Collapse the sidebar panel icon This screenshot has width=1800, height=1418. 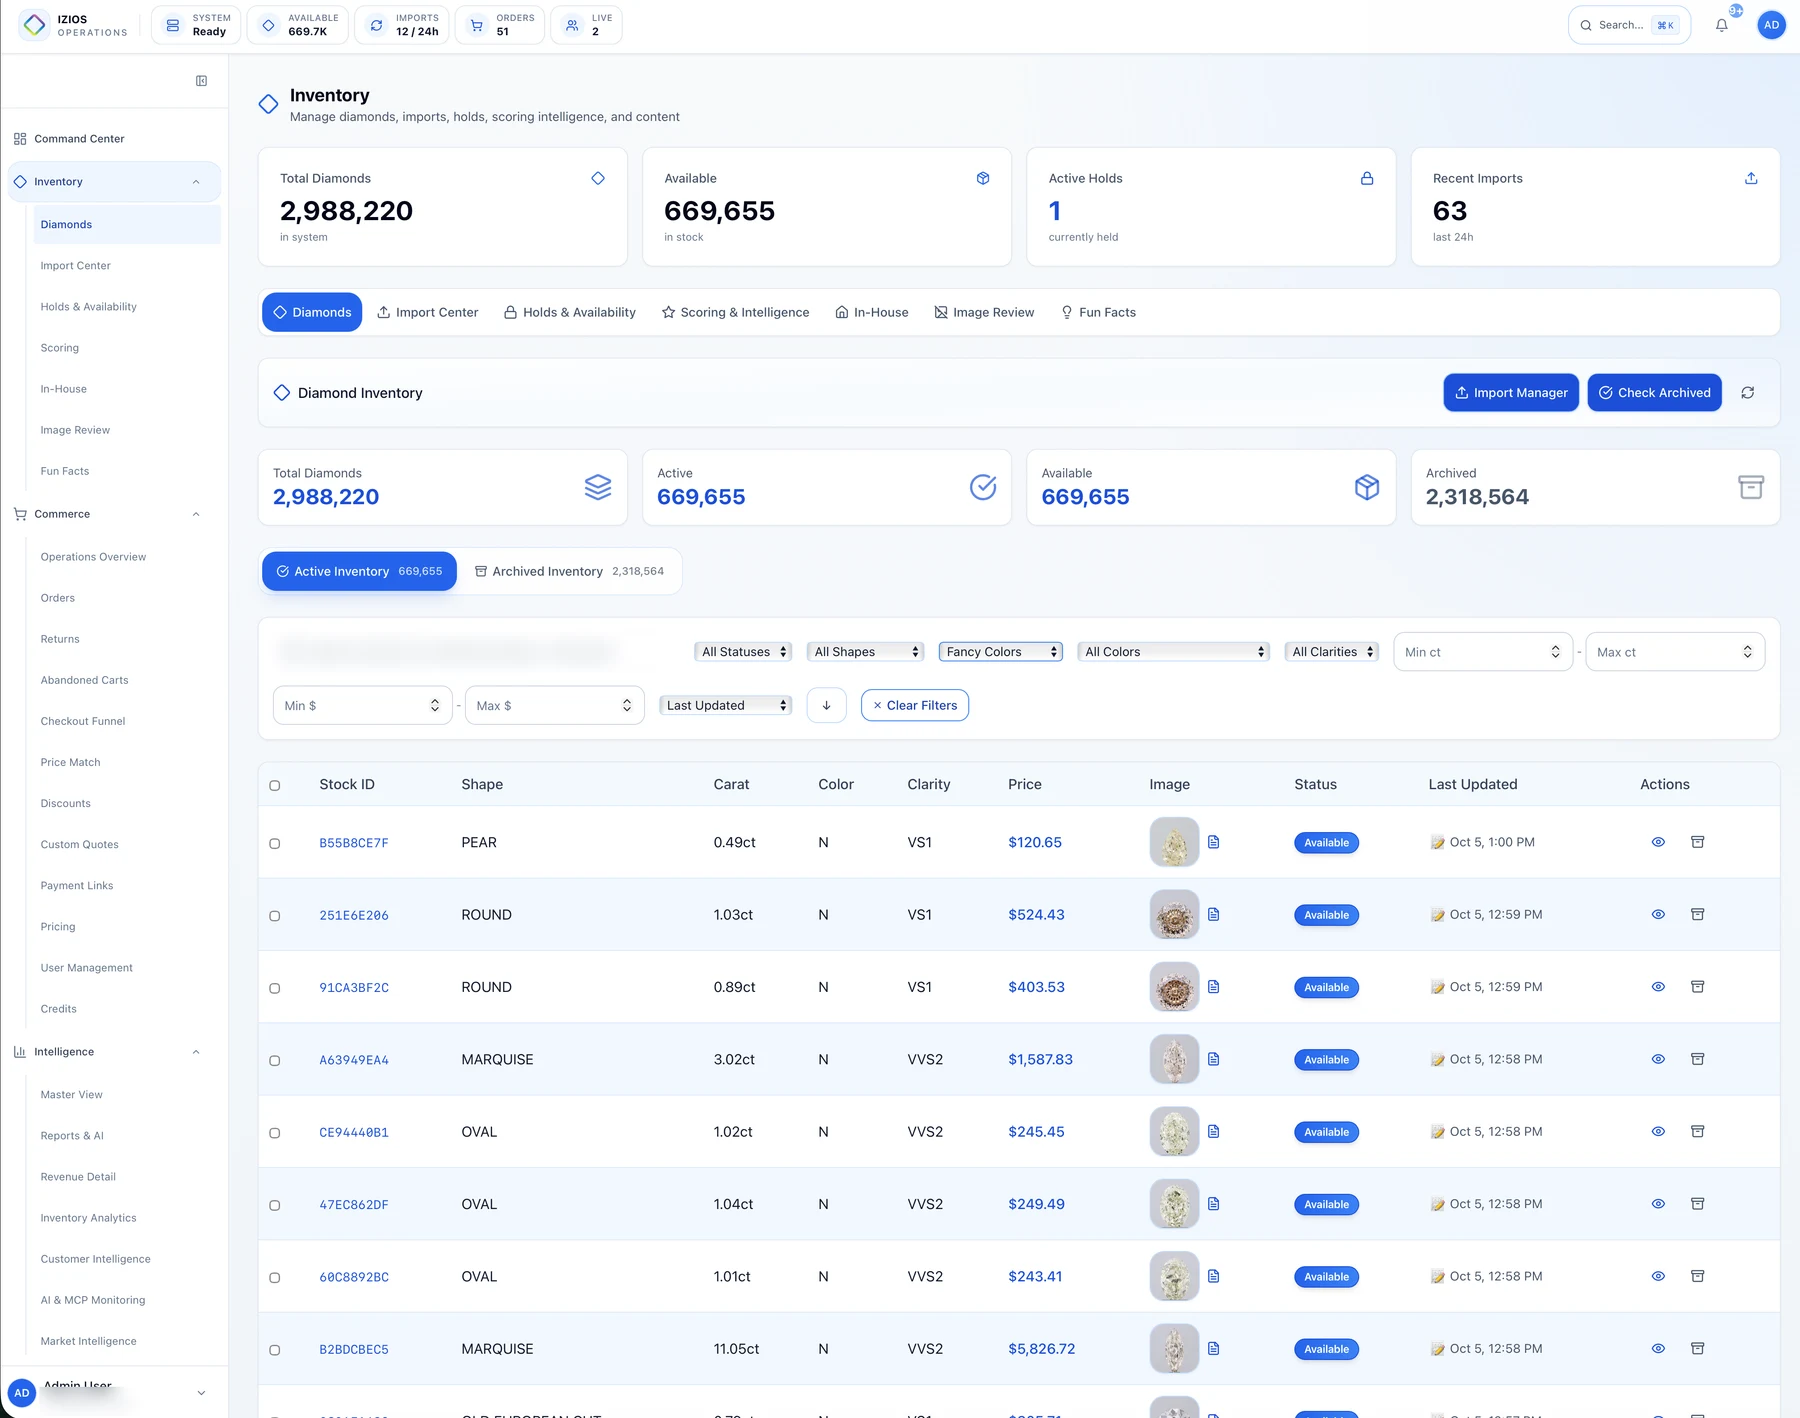pyautogui.click(x=201, y=81)
